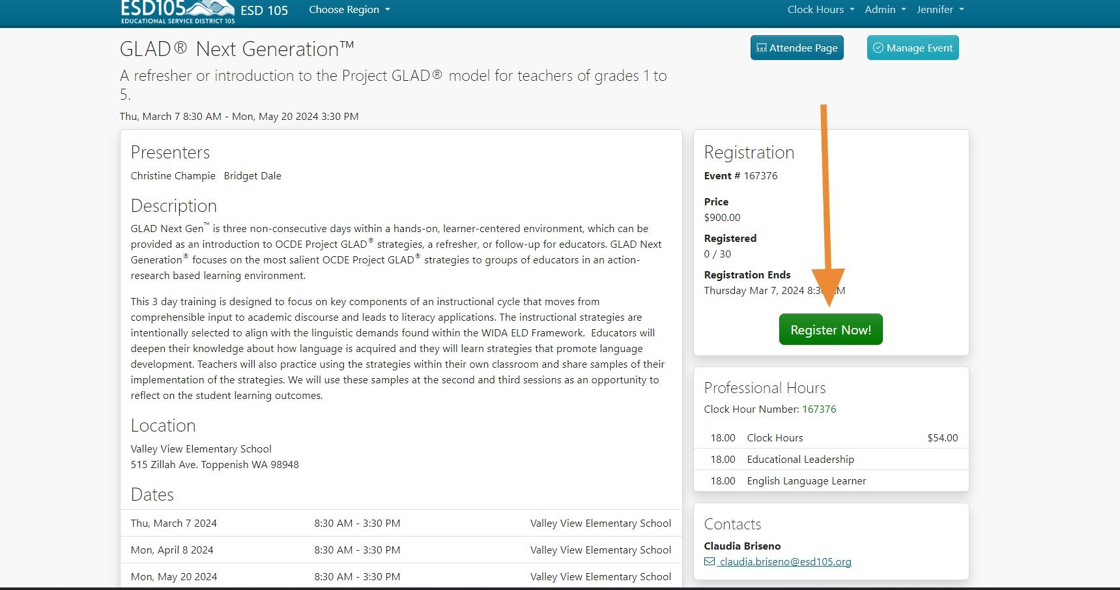1120x590 pixels.
Task: Expand the Clock Hours menu
Action: [821, 9]
